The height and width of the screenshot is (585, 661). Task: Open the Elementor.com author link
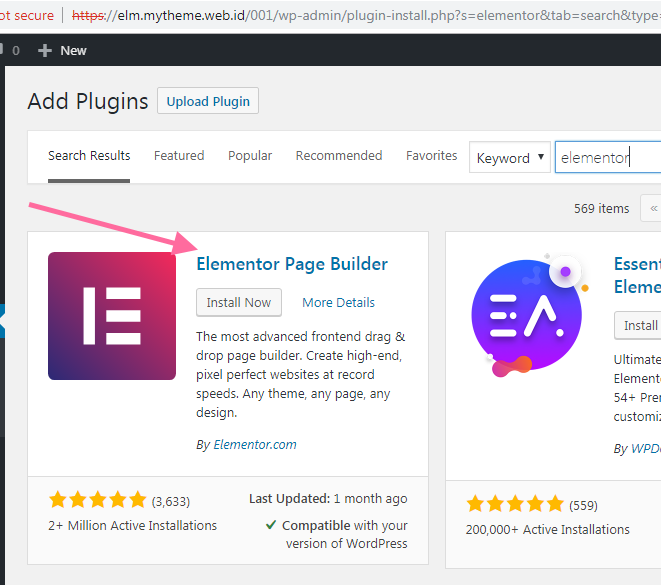coord(255,445)
